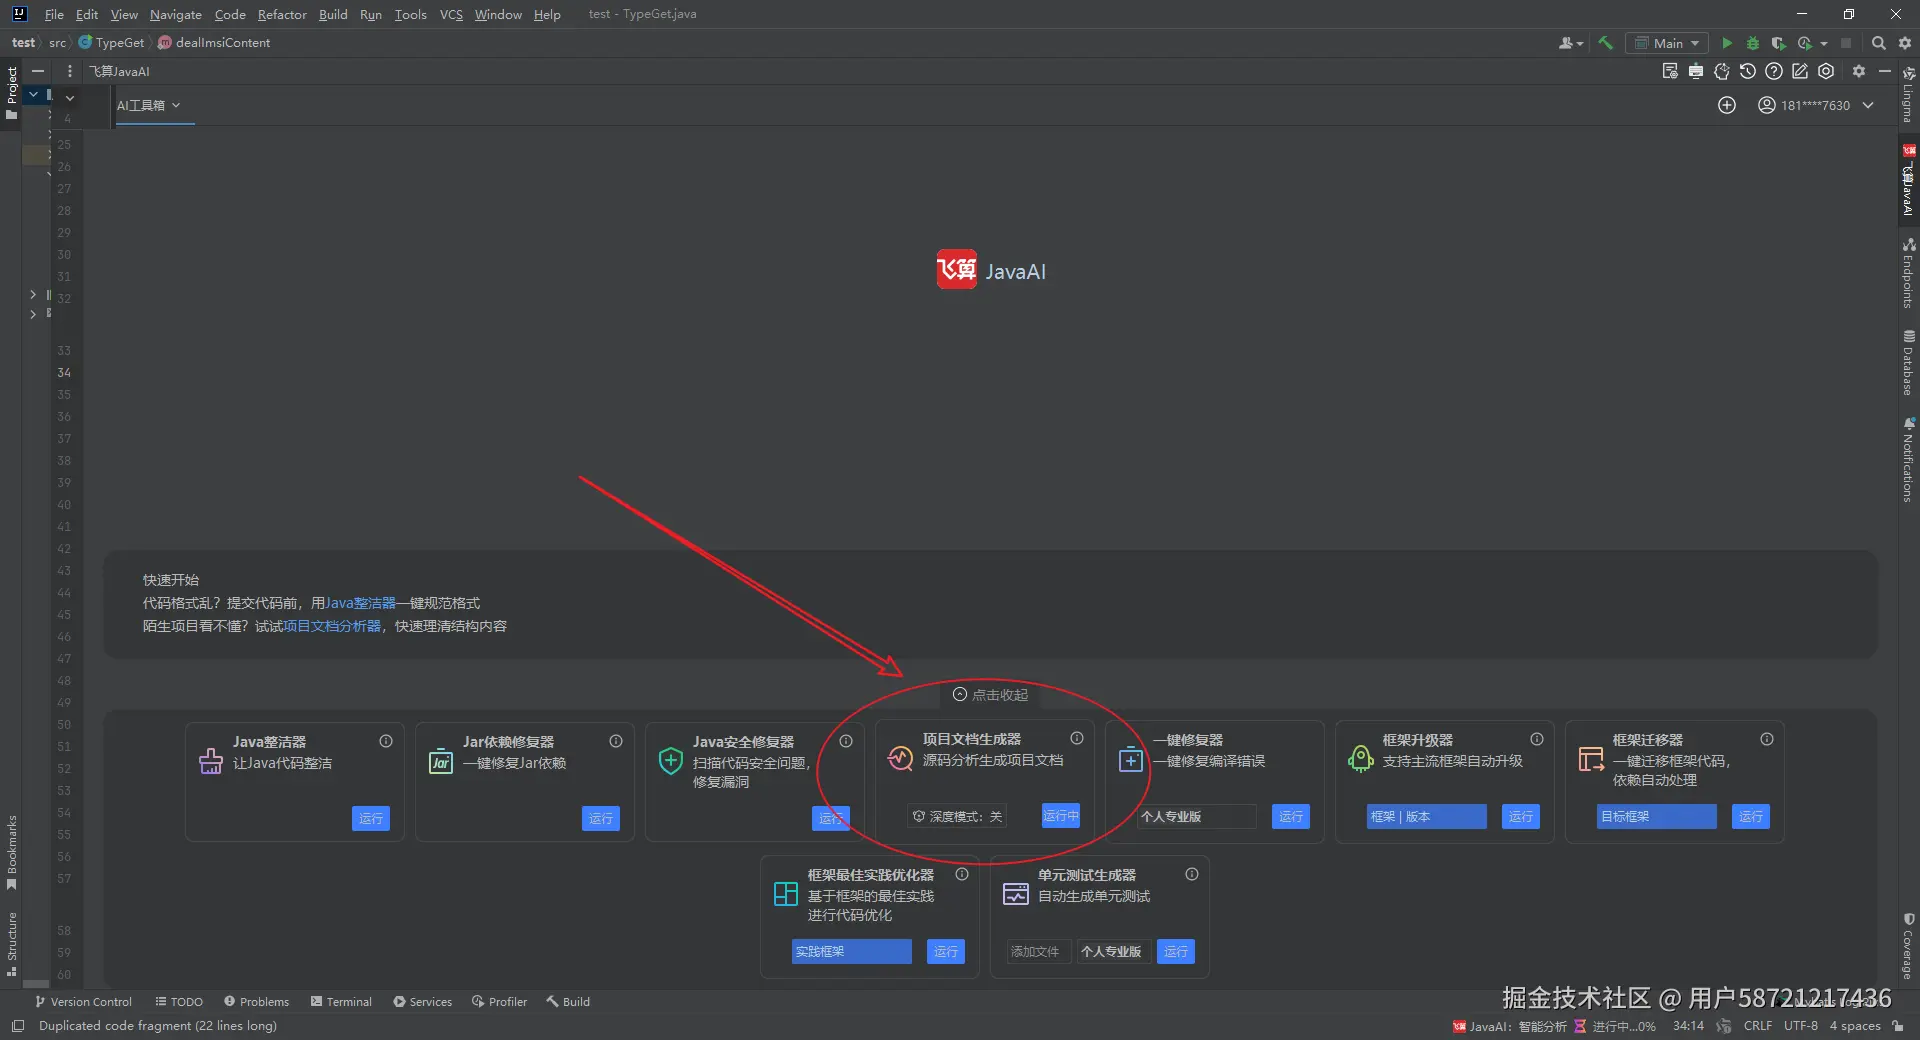Screen dimensions: 1920x1040
Task: Show info for 项目文档生成器 card
Action: coord(1077,738)
